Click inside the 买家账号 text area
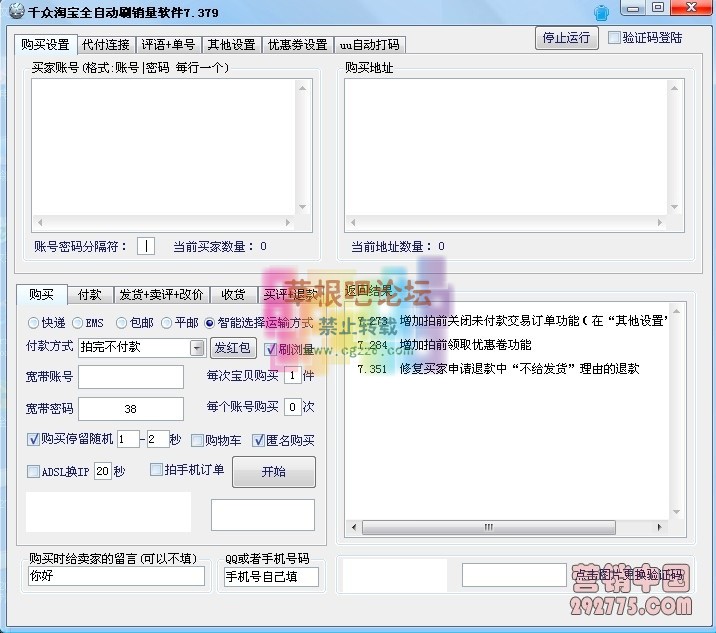Image resolution: width=716 pixels, height=633 pixels. point(163,147)
